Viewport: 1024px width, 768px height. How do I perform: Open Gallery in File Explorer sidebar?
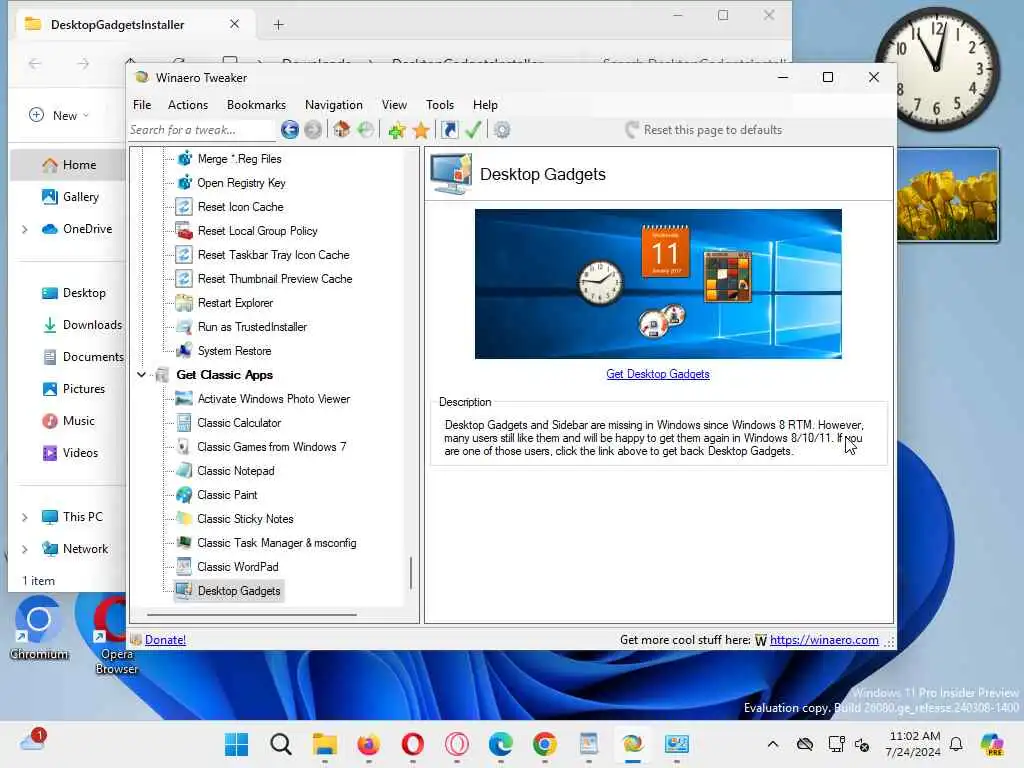click(70, 197)
